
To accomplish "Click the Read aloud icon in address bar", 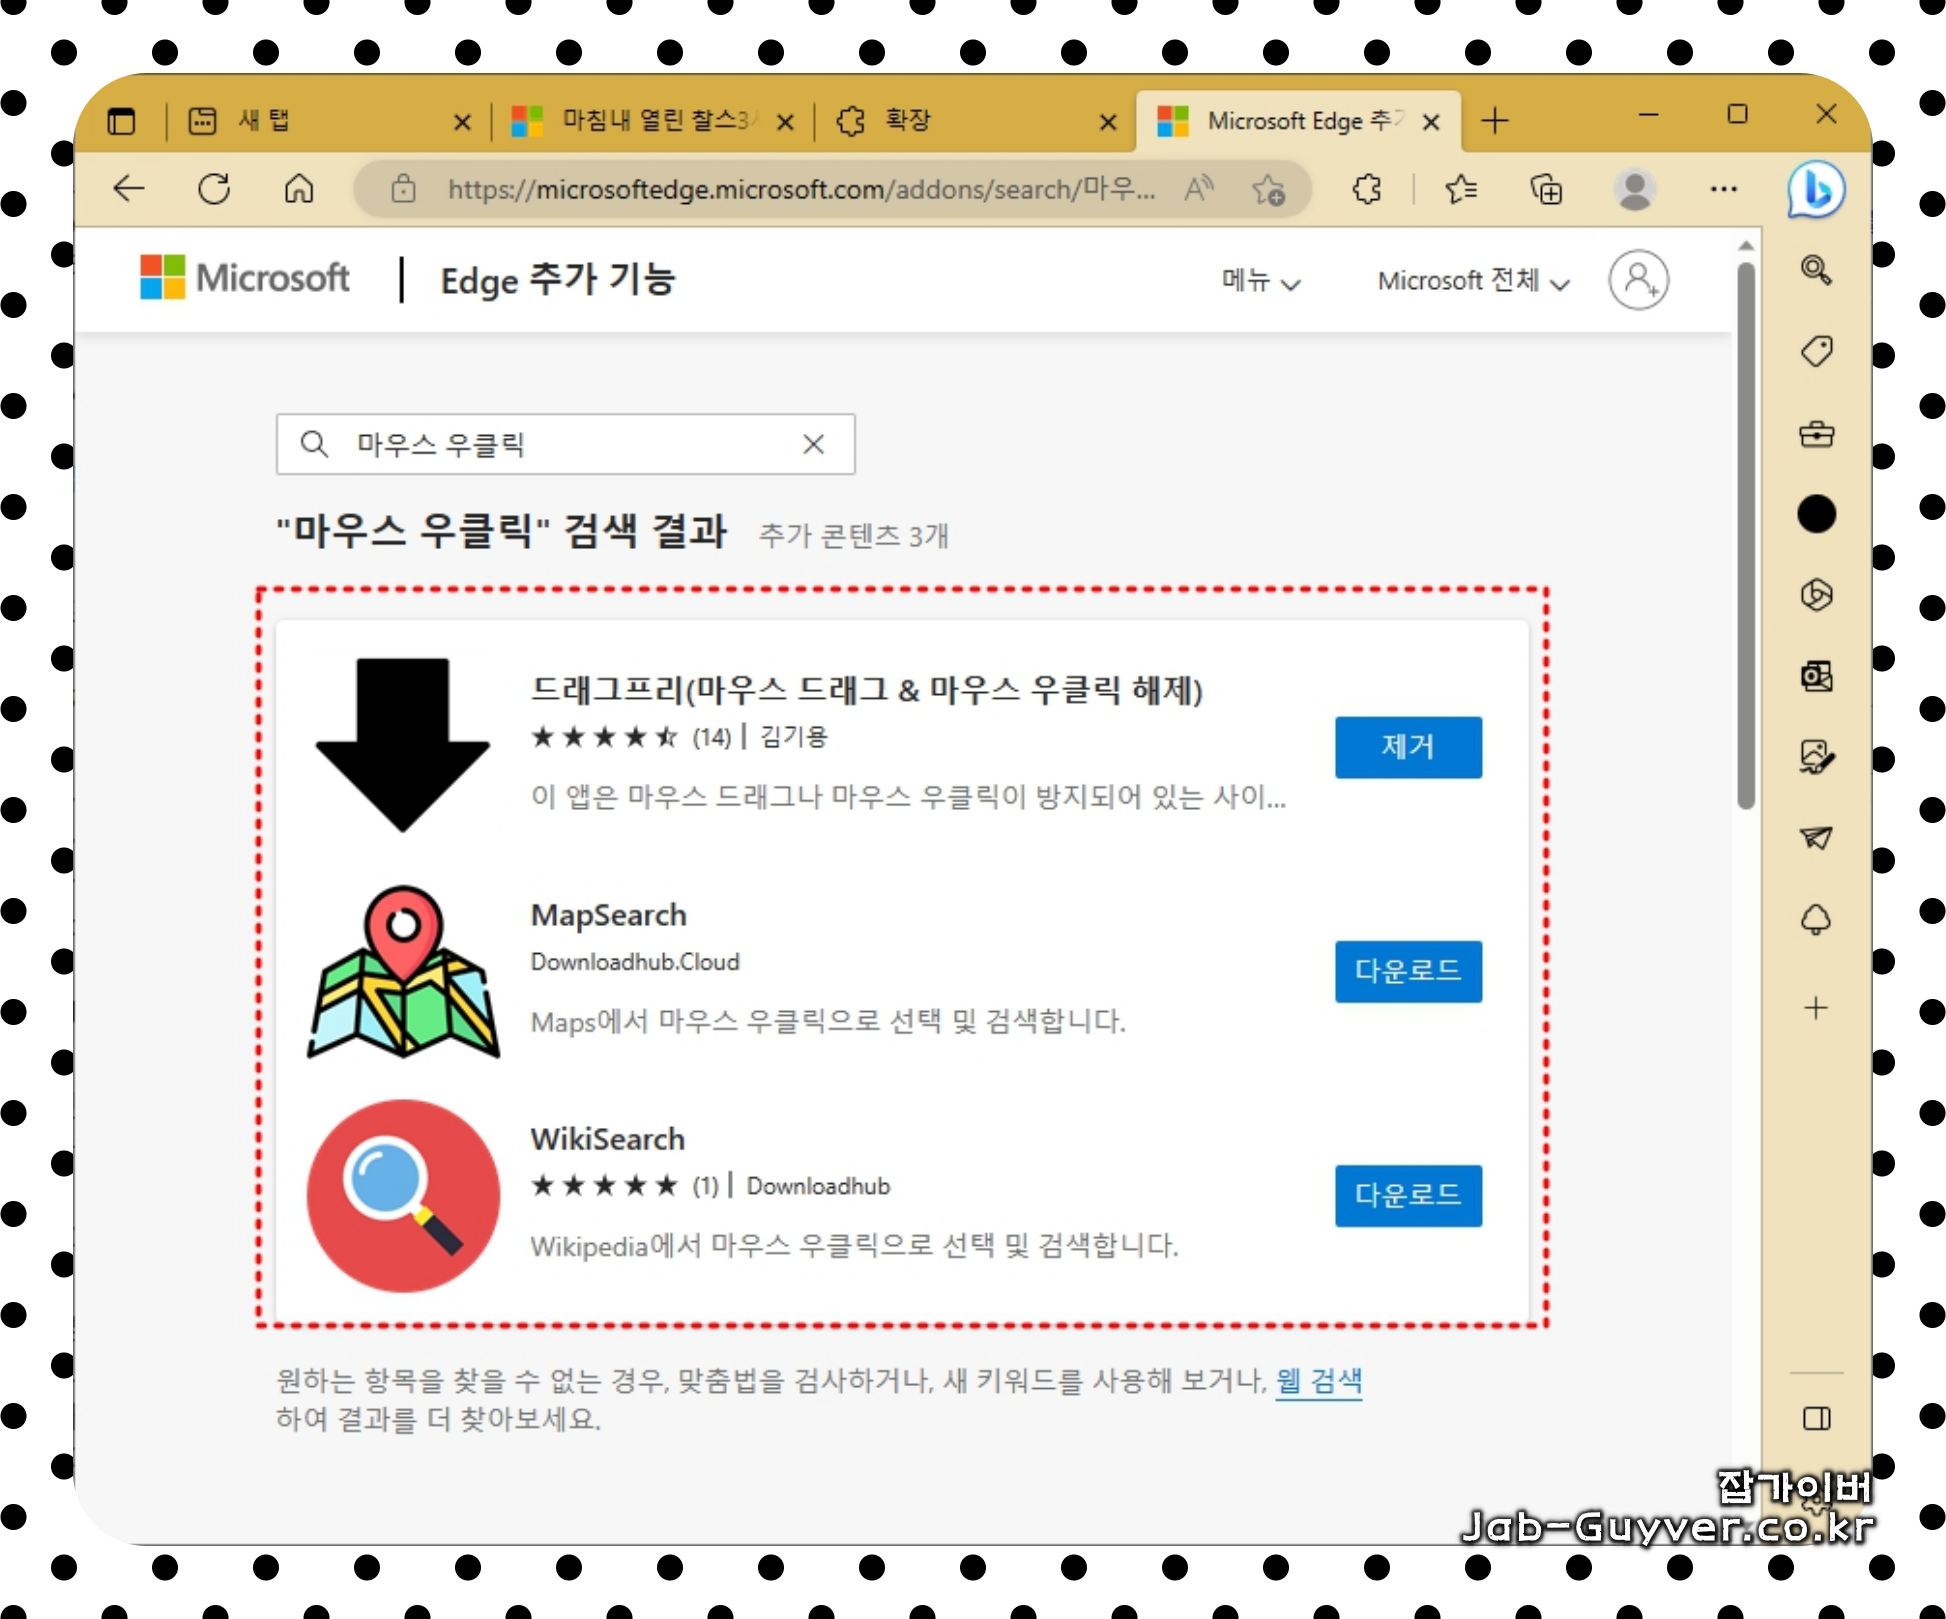I will (x=1198, y=188).
